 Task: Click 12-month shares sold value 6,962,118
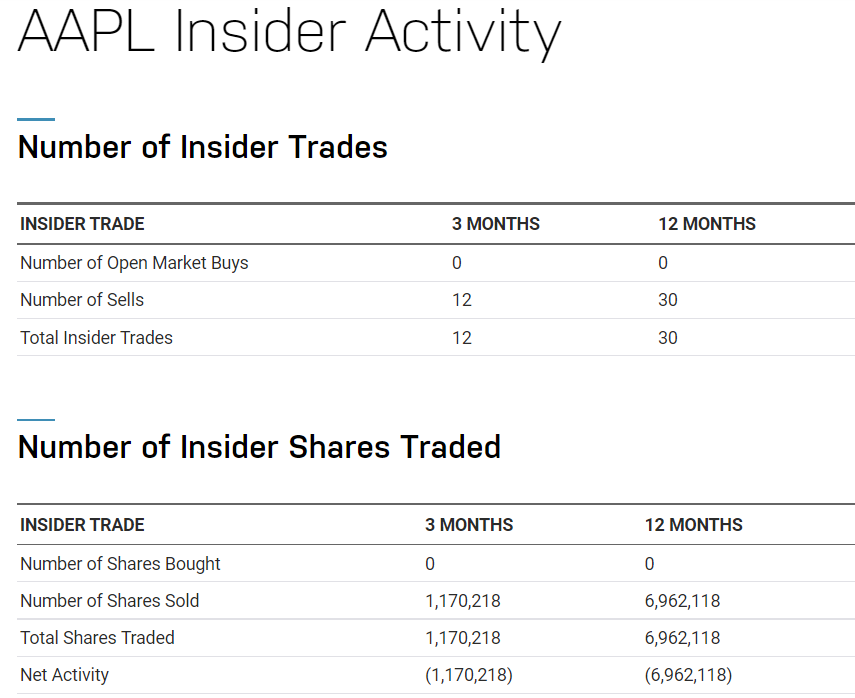(682, 601)
